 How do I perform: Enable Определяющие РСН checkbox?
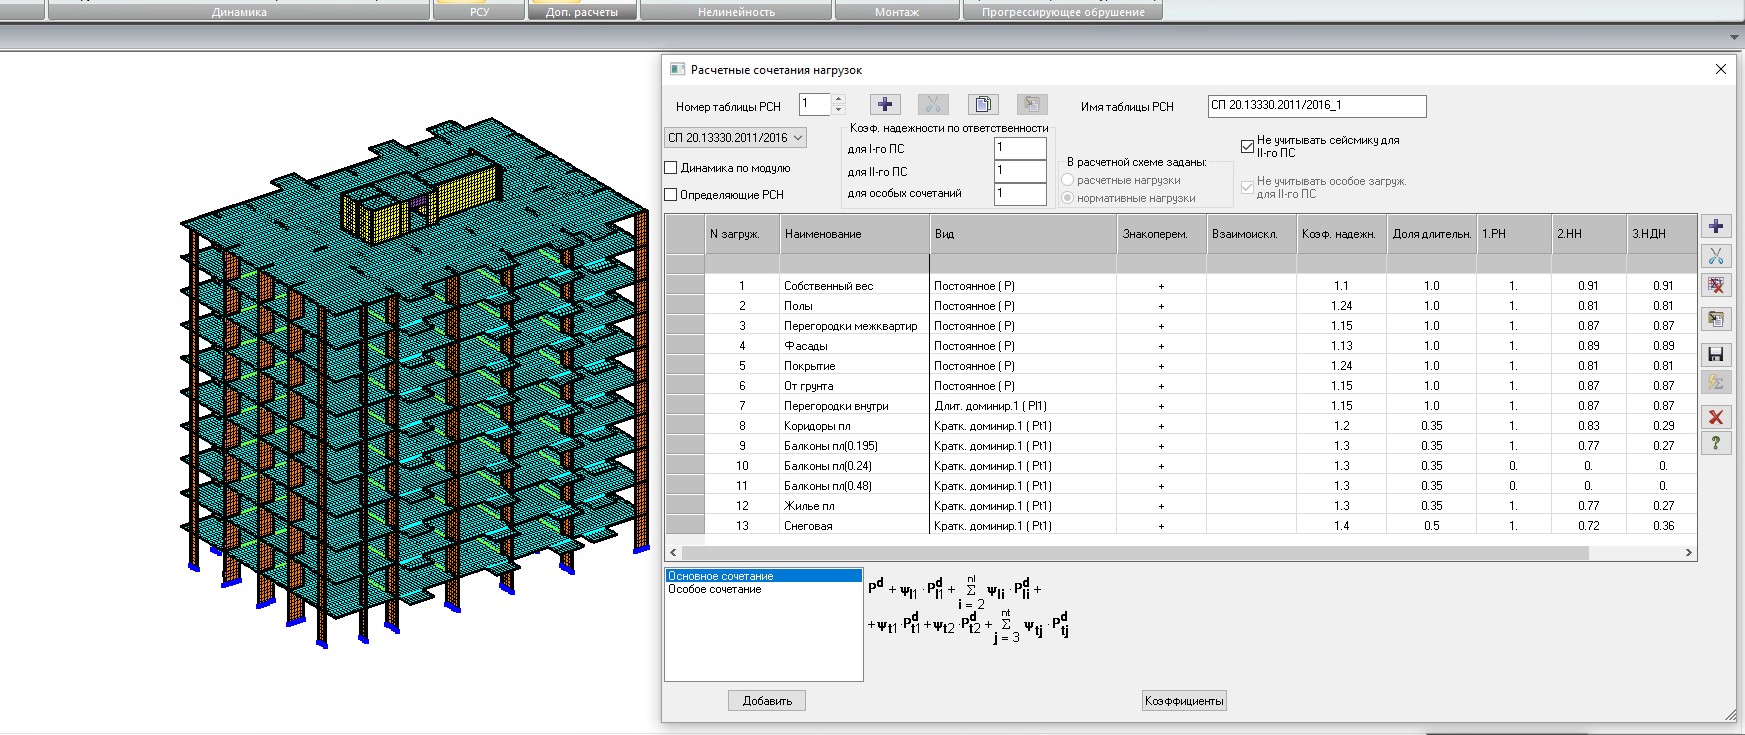coord(671,195)
